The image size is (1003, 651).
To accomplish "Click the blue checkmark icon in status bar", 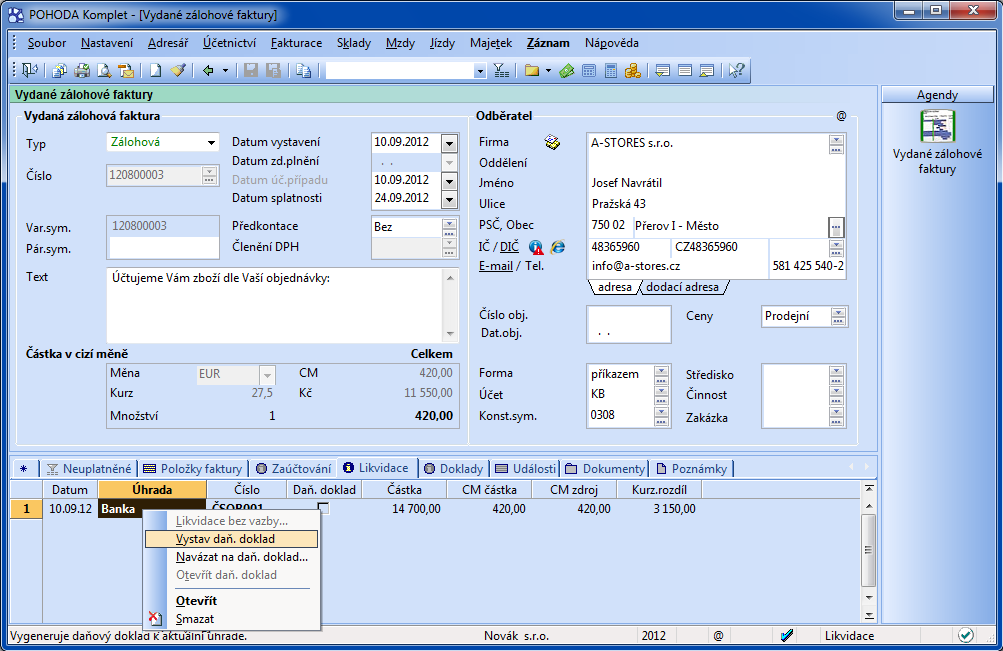I will (787, 636).
